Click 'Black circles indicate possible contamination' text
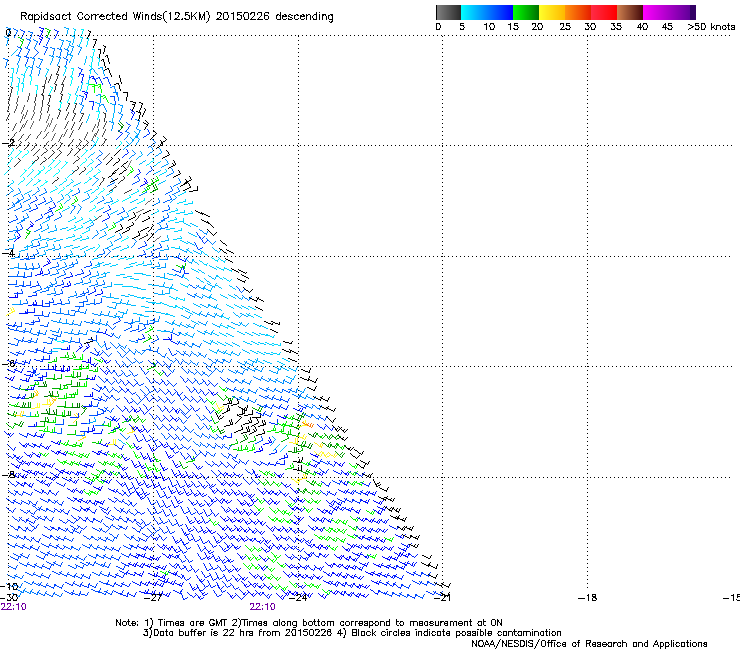 pos(456,633)
